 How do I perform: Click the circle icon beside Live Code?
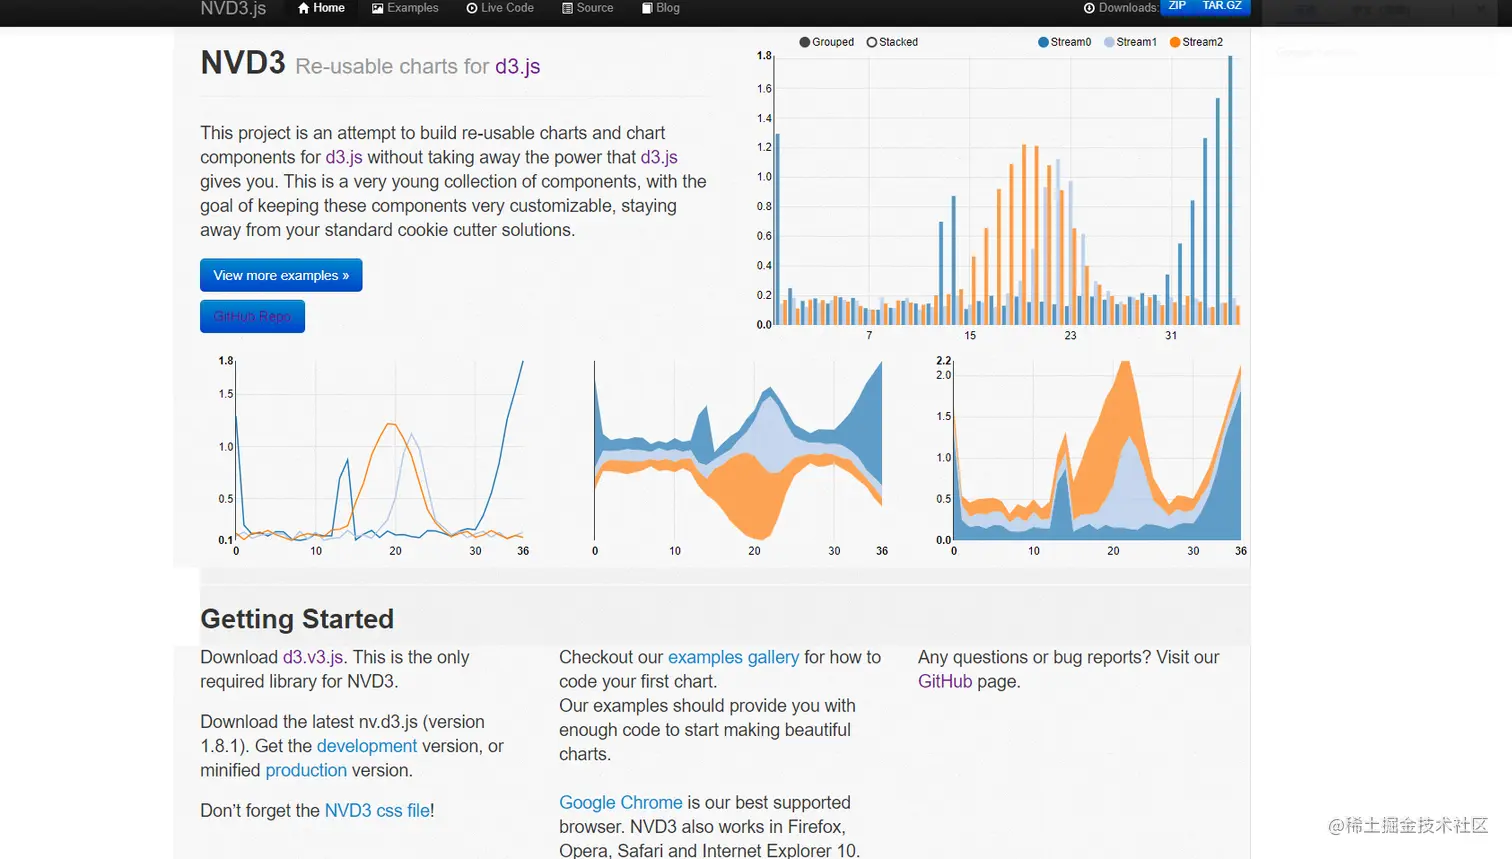pos(472,8)
